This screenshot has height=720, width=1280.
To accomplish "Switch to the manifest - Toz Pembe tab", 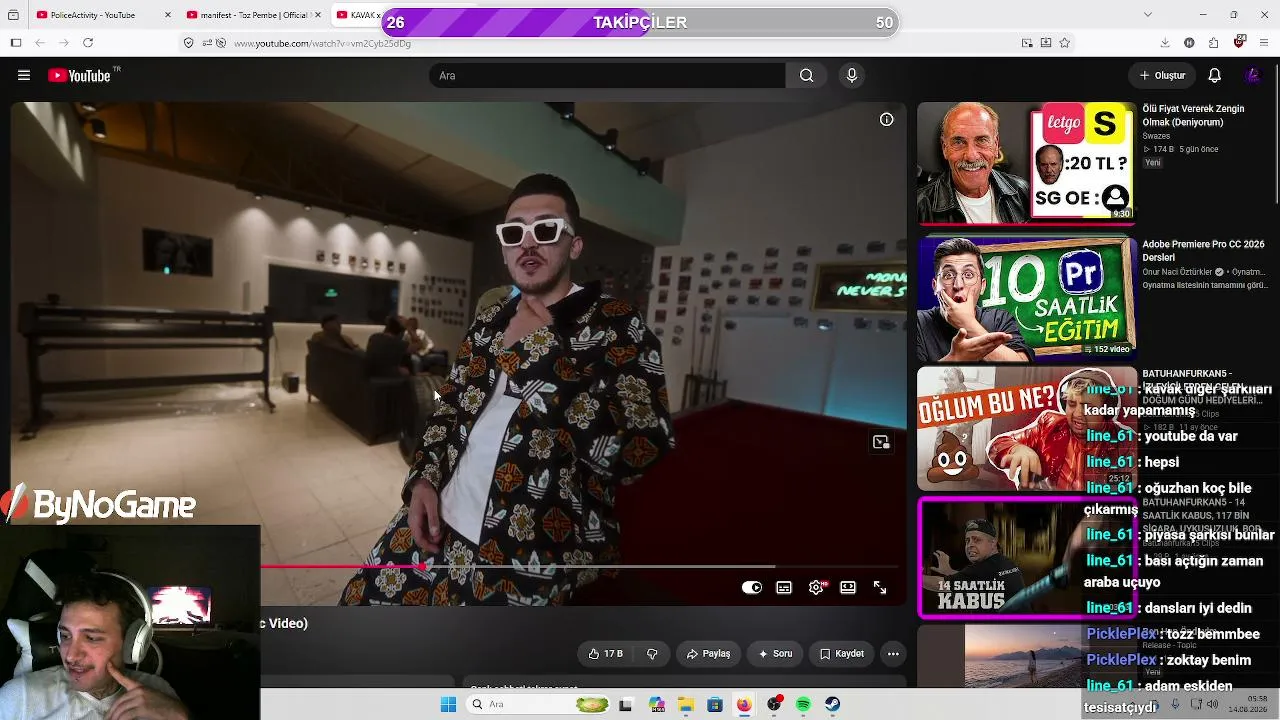I will click(x=253, y=15).
